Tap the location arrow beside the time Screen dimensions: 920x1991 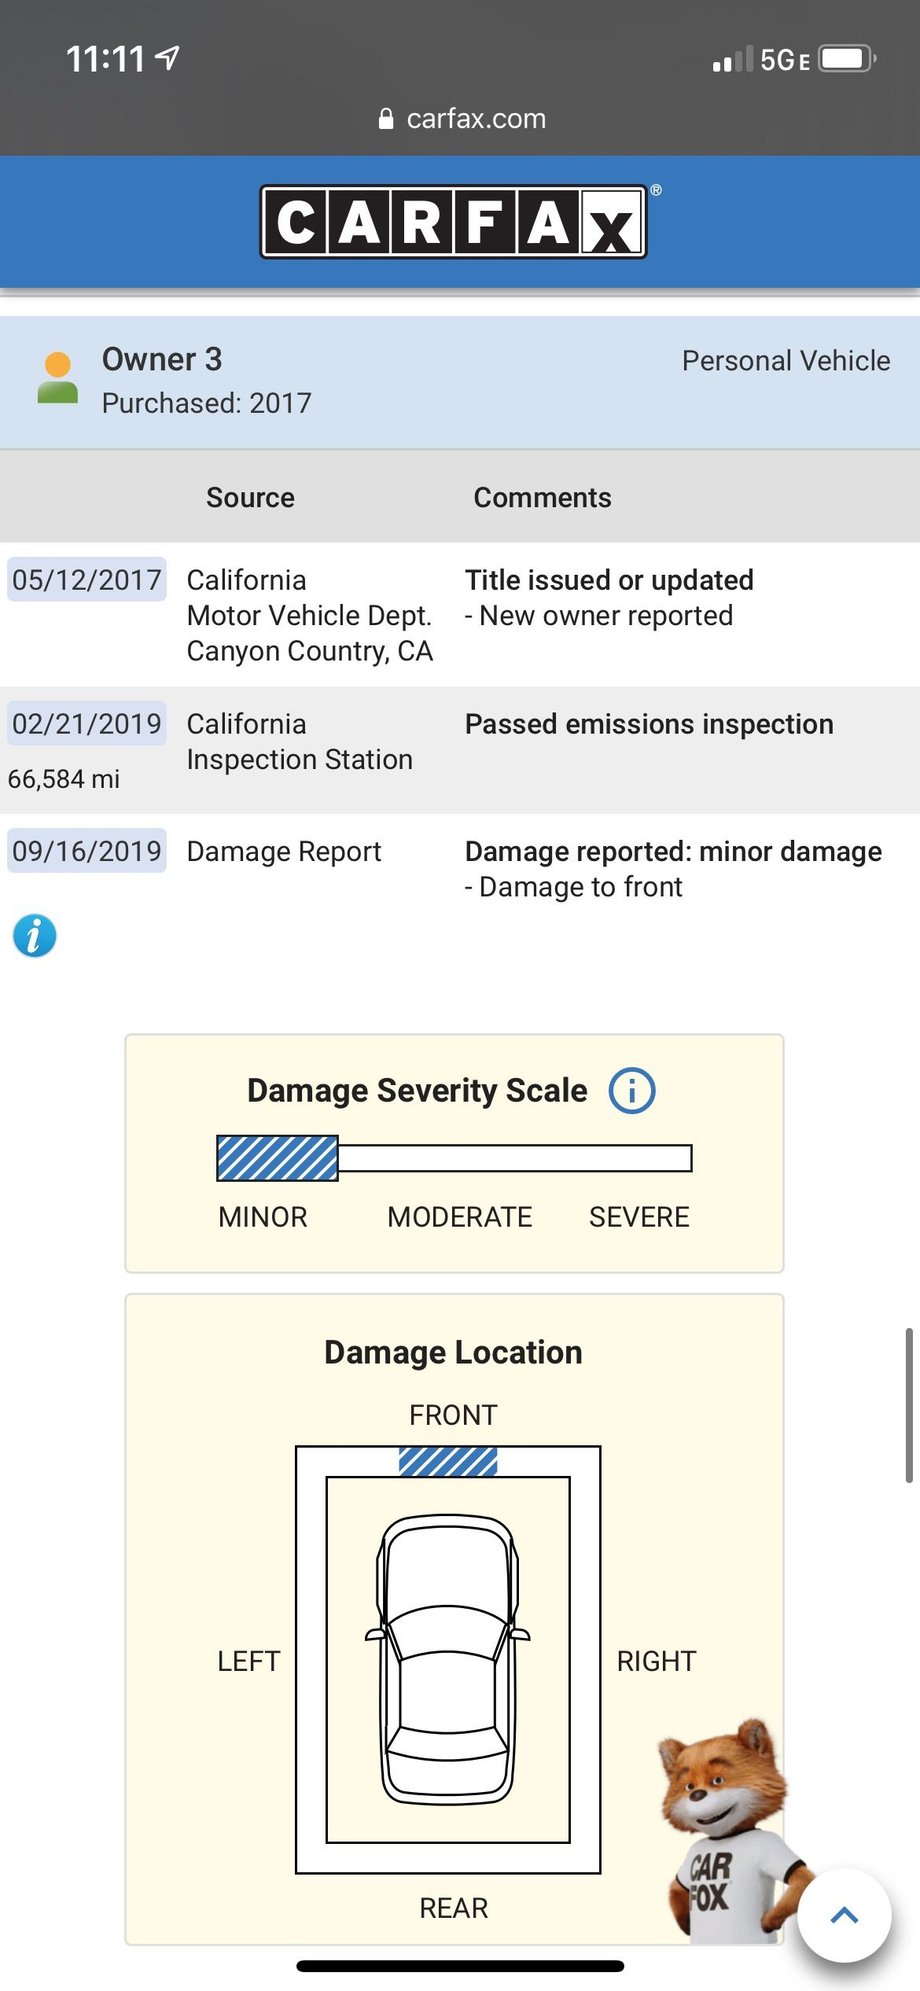[x=168, y=58]
